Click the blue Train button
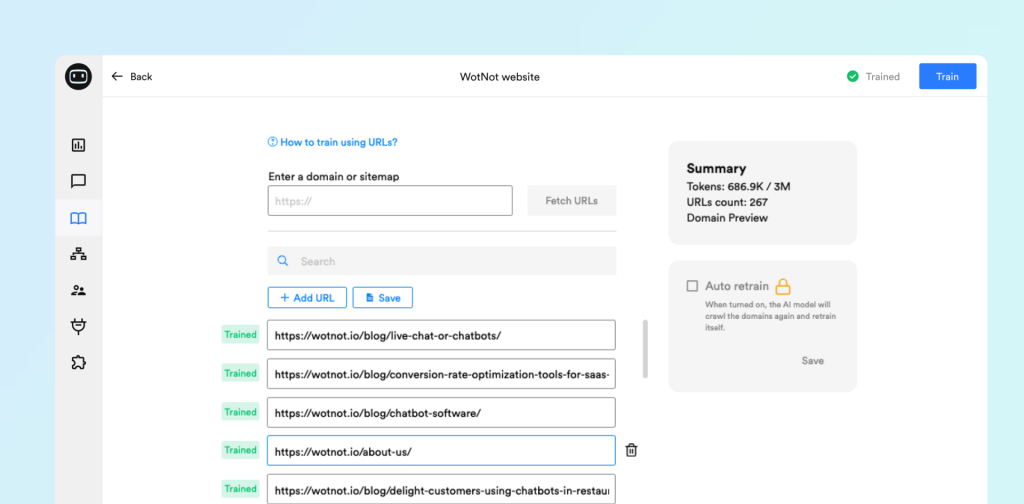 948,76
